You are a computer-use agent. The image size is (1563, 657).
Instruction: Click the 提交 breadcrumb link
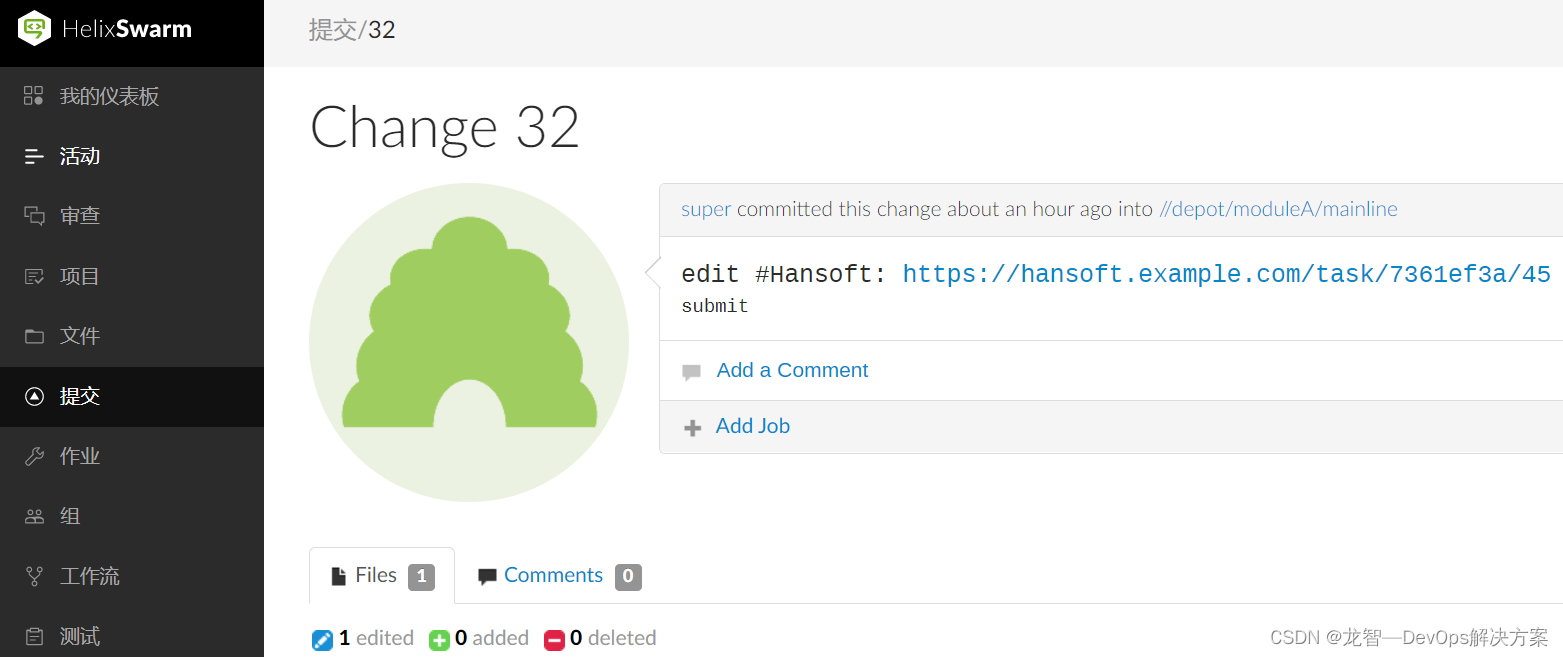pyautogui.click(x=333, y=30)
